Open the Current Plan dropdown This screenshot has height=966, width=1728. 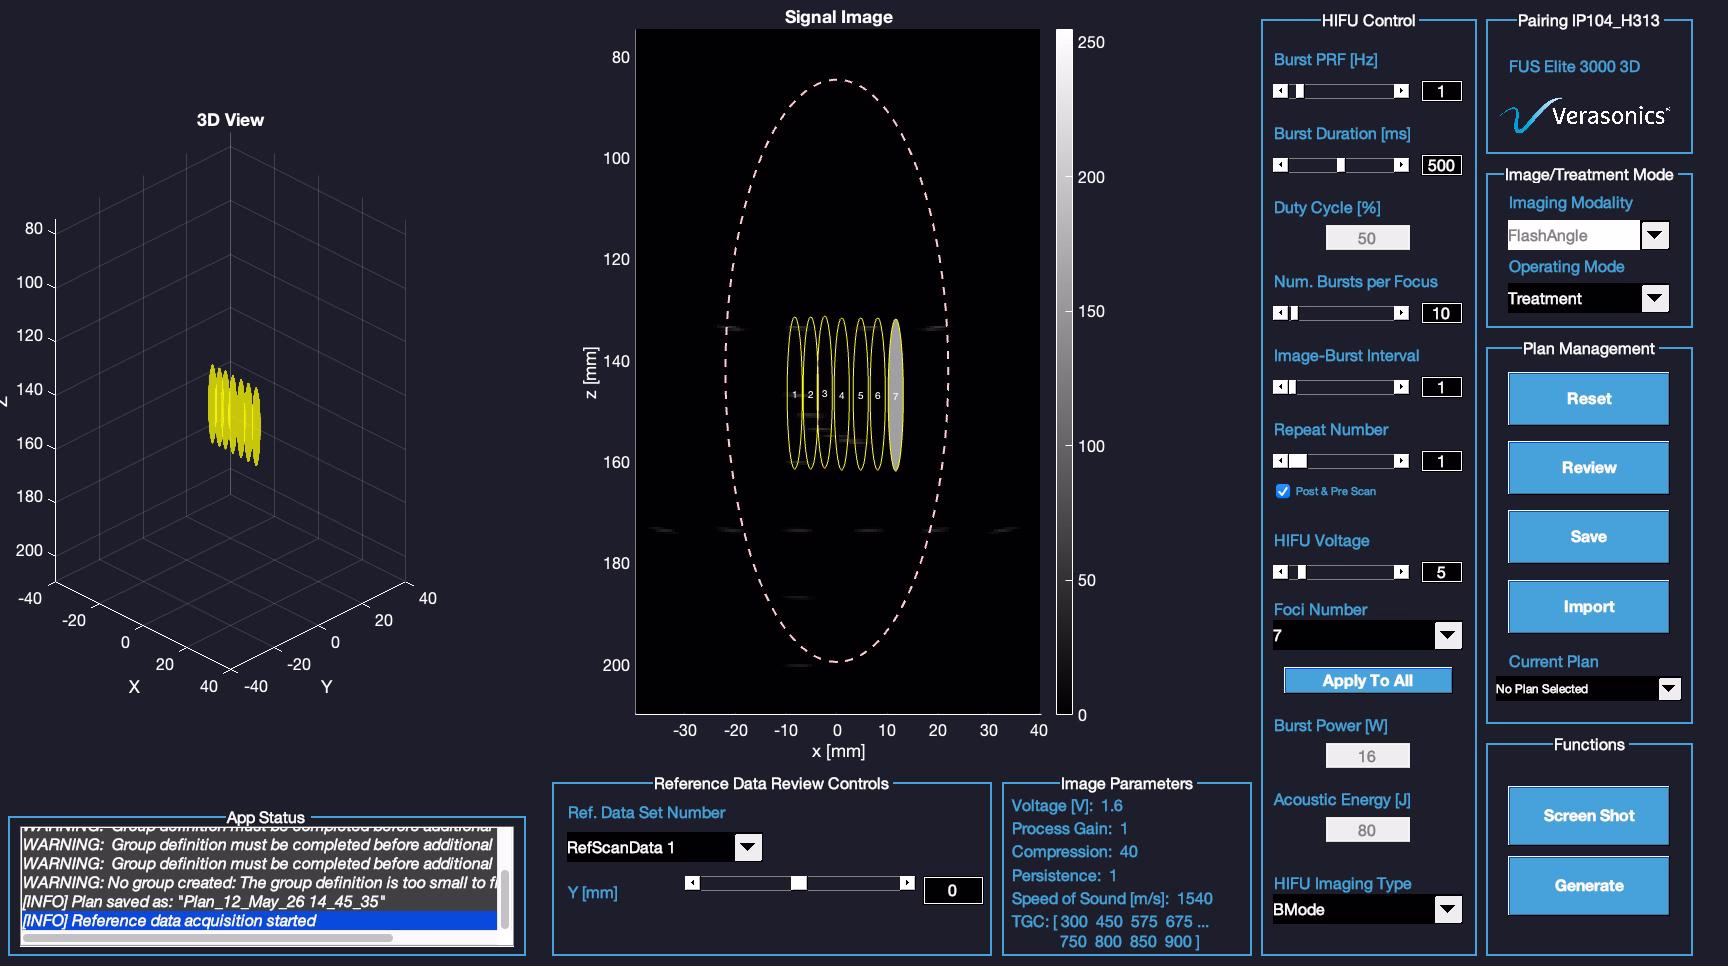(1669, 689)
